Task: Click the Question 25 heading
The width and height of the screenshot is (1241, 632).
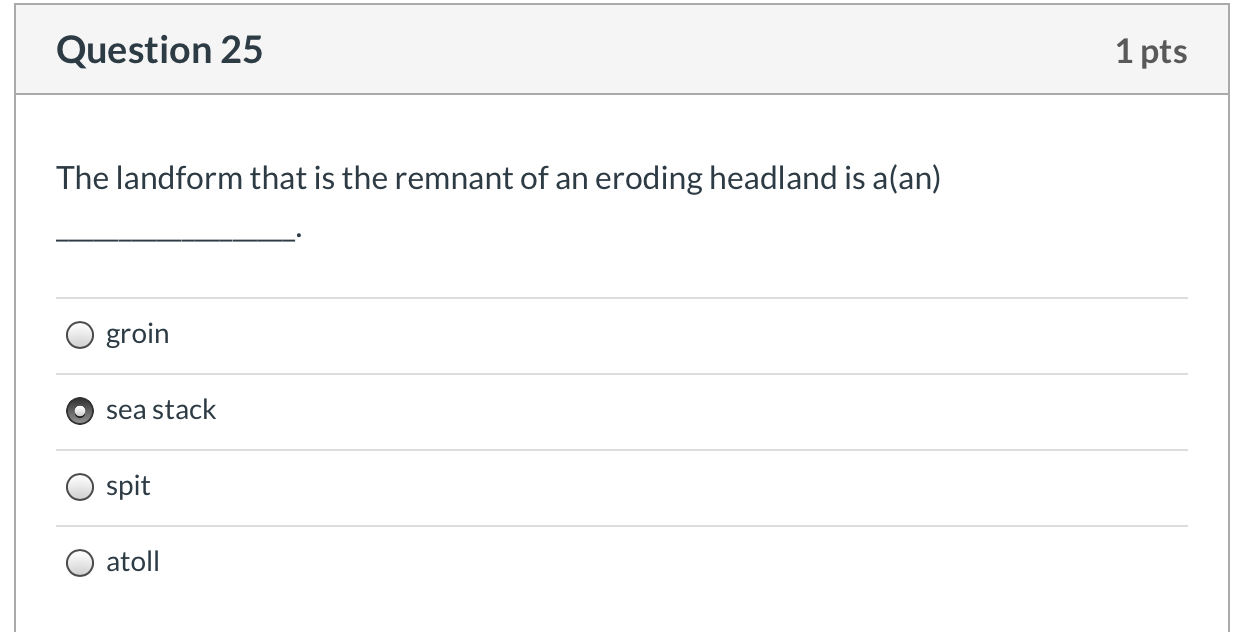Action: 160,48
